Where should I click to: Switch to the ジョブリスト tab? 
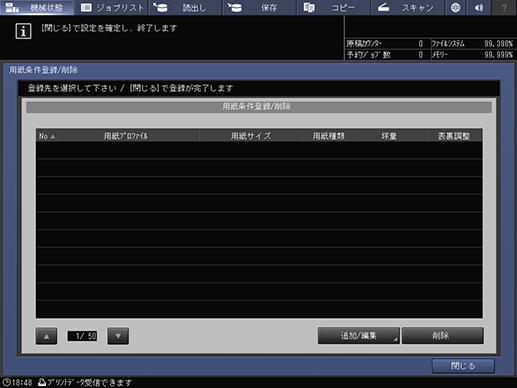coord(111,7)
